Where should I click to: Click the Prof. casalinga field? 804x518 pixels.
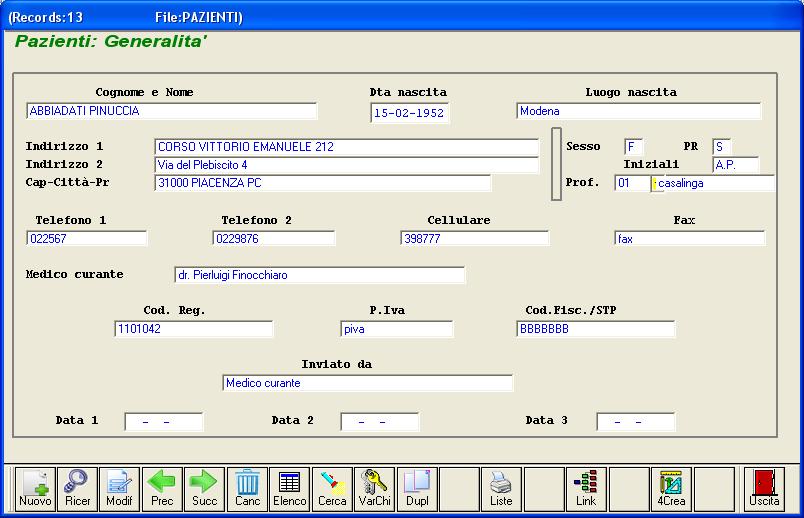713,183
